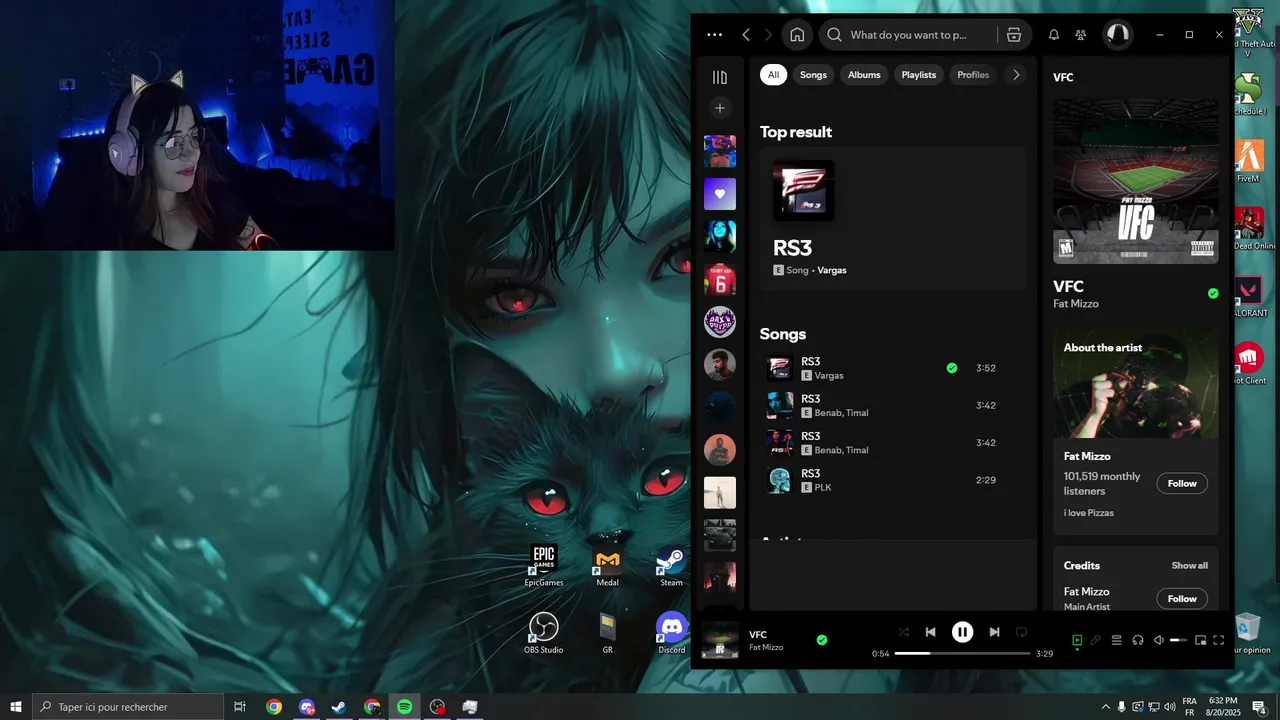Open the Medal desktop shortcut
The width and height of the screenshot is (1280, 720).
(608, 566)
